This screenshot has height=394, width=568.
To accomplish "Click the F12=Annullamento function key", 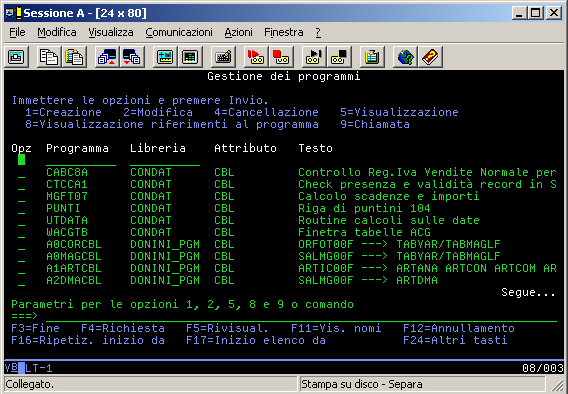I will tap(459, 328).
